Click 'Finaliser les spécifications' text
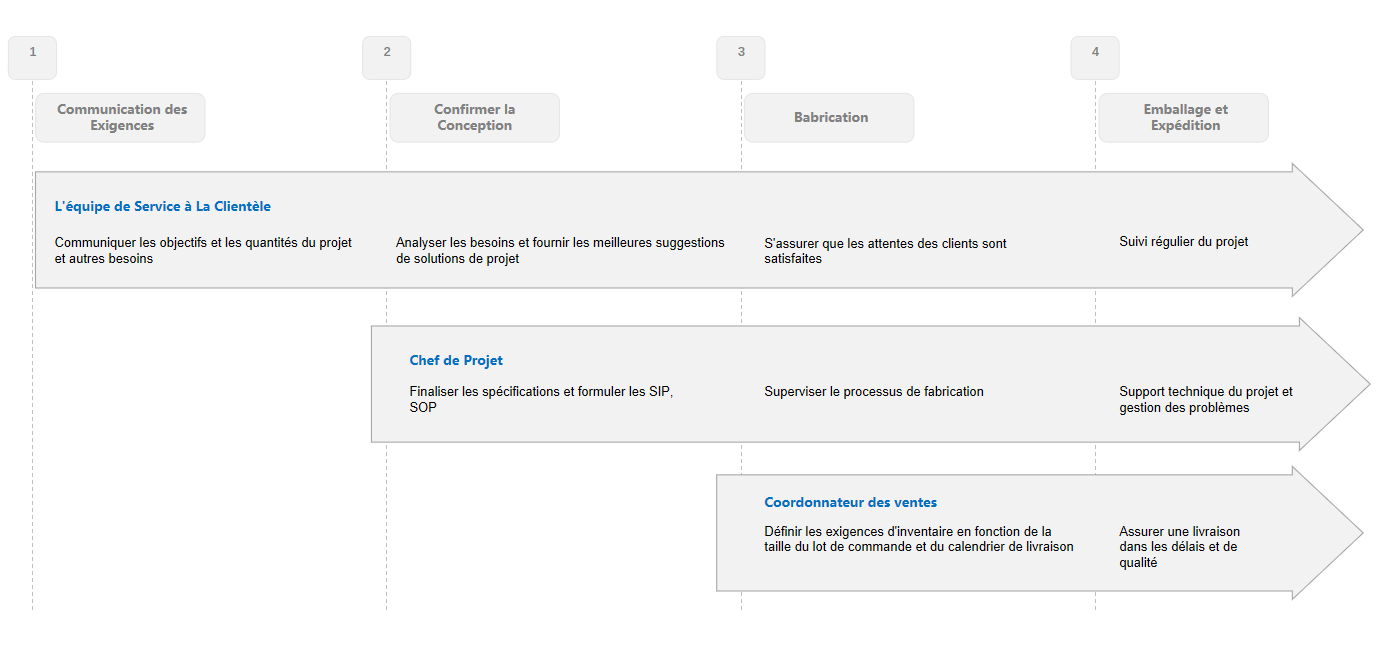 pos(541,399)
